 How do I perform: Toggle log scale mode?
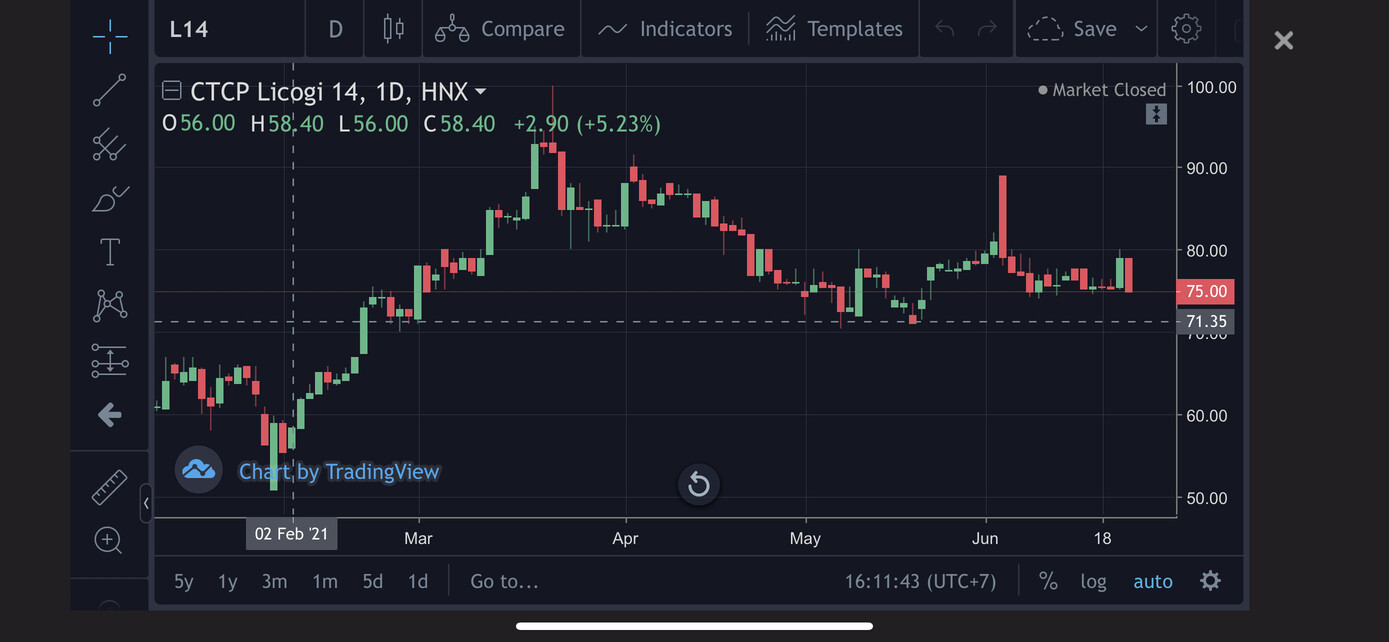[1093, 581]
